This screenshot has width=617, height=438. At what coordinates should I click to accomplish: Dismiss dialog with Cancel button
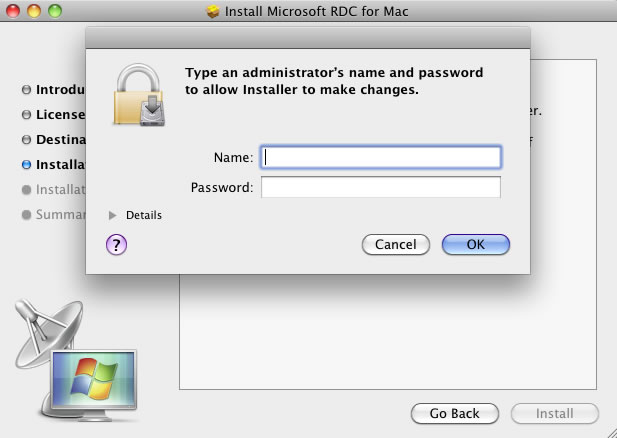coord(395,244)
